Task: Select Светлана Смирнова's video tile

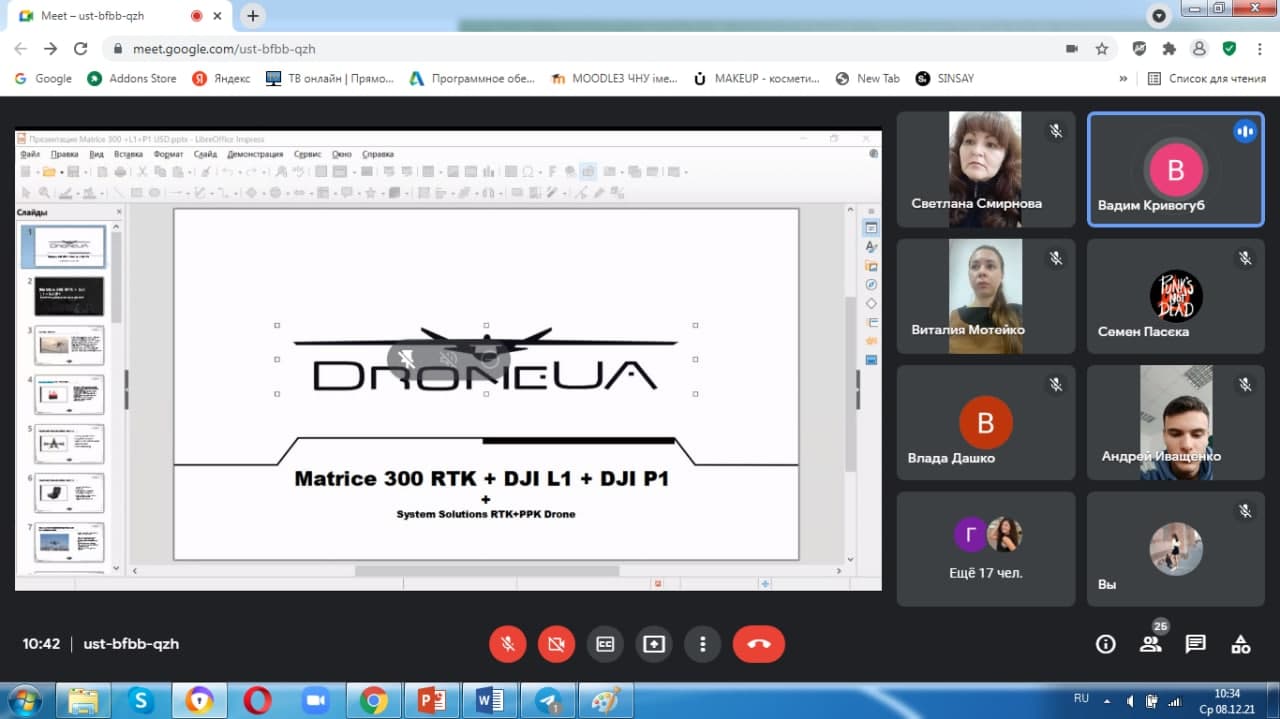Action: pos(986,169)
